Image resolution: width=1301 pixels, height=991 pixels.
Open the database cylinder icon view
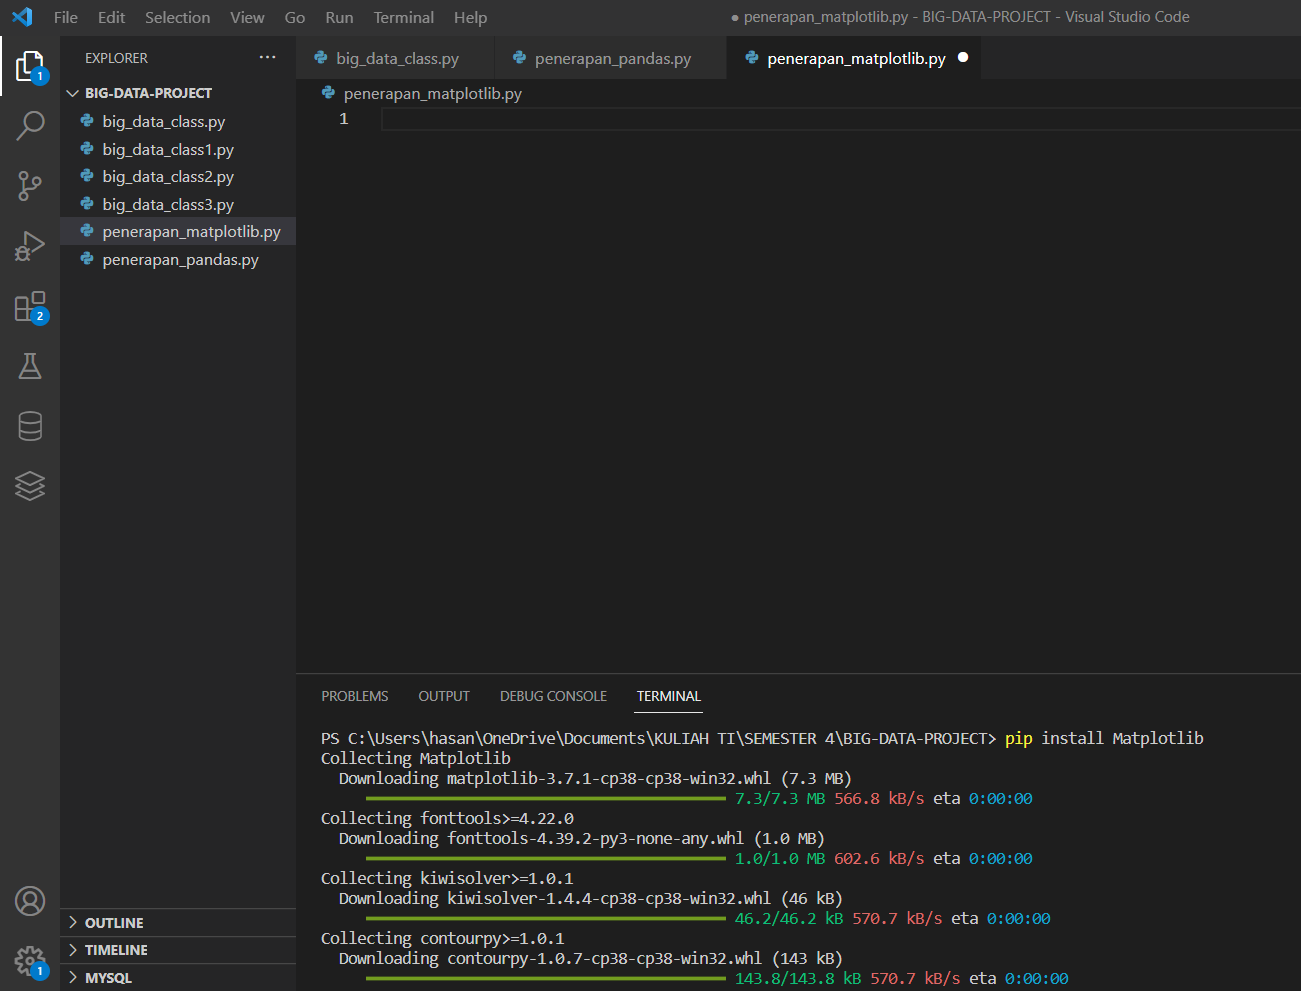pos(30,426)
